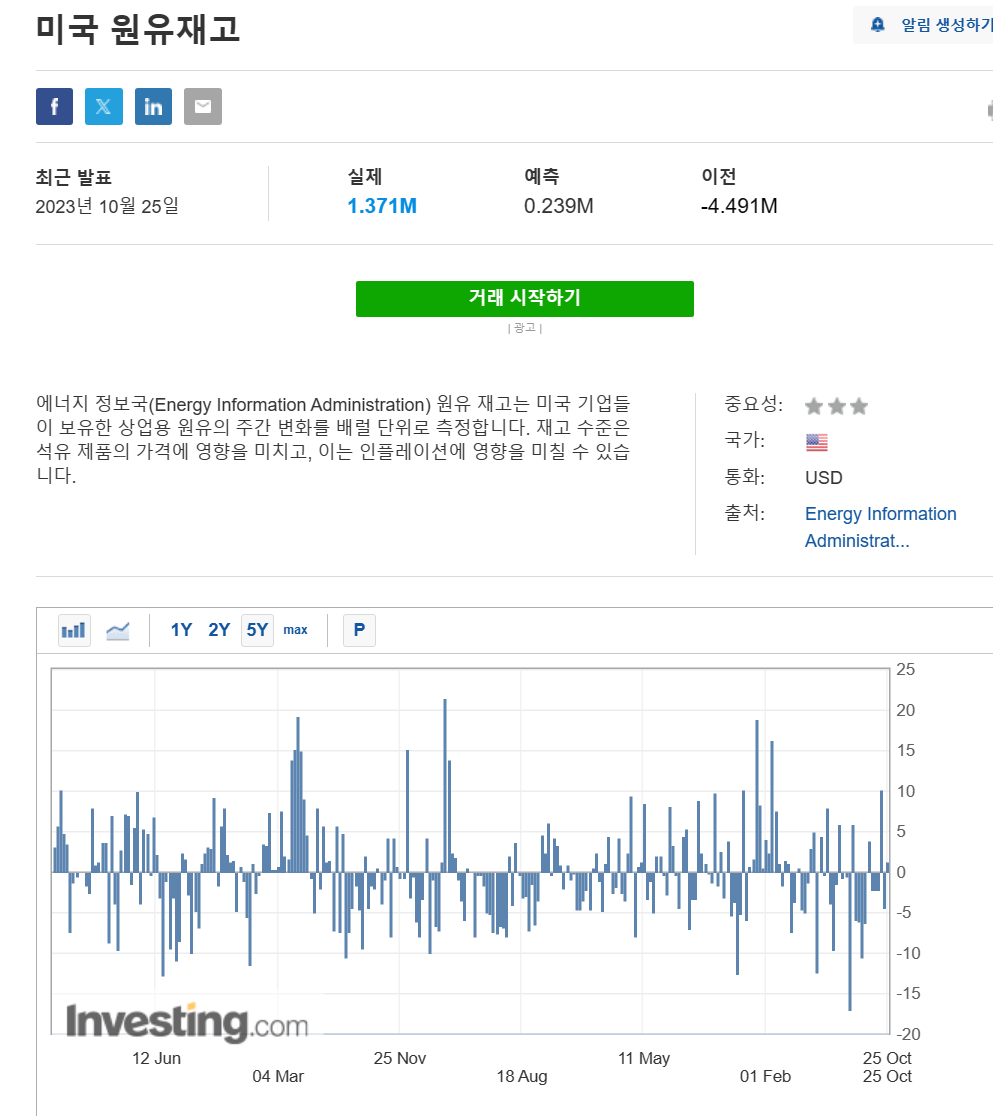Toggle the P chart option
This screenshot has height=1116, width=993.
tap(359, 630)
